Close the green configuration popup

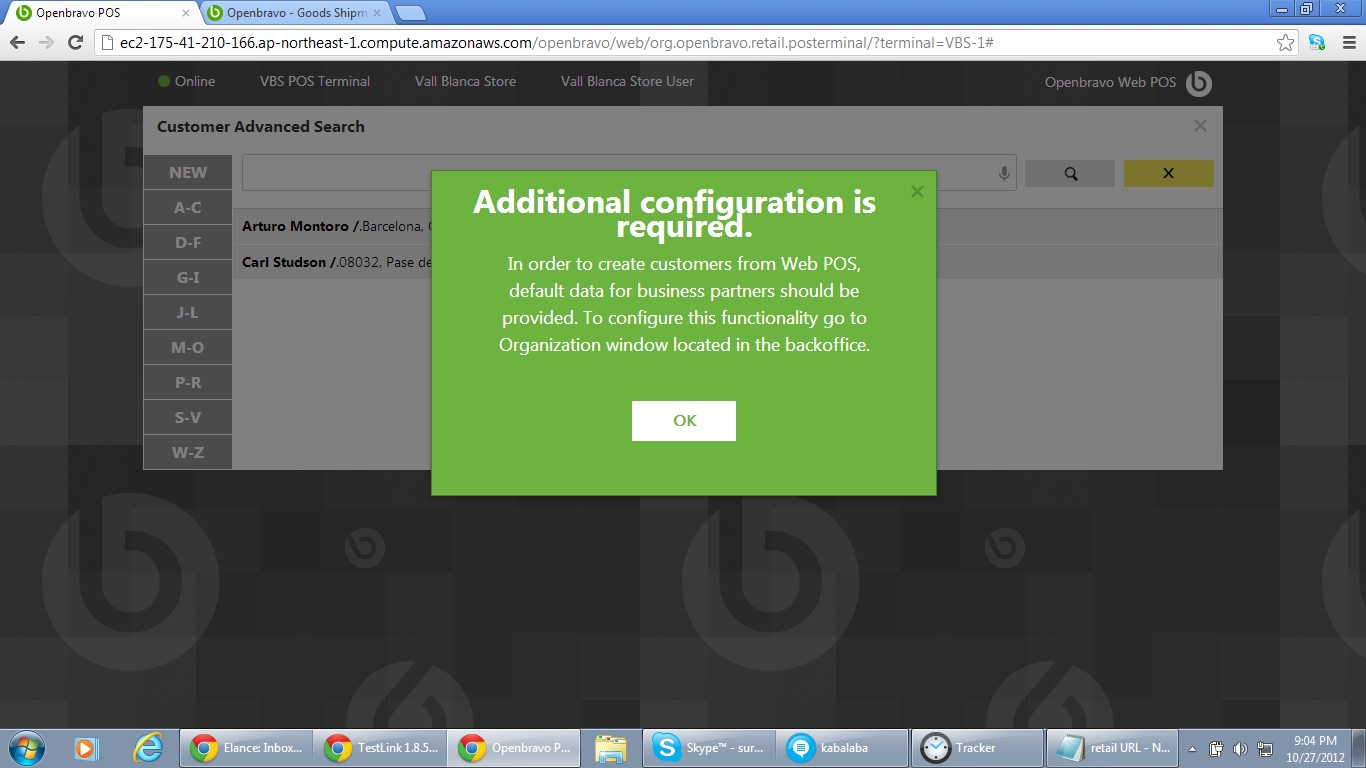pos(917,192)
